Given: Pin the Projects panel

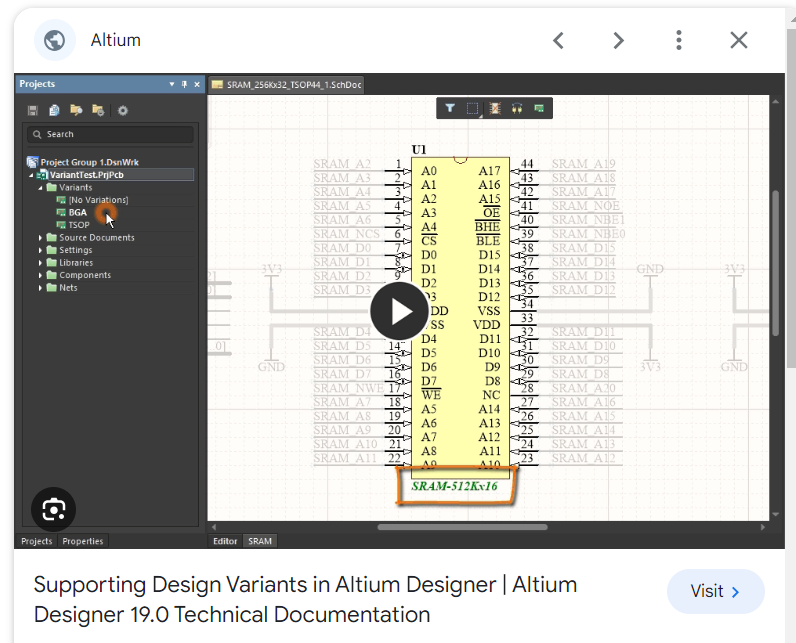Looking at the screenshot, I should click(x=184, y=84).
